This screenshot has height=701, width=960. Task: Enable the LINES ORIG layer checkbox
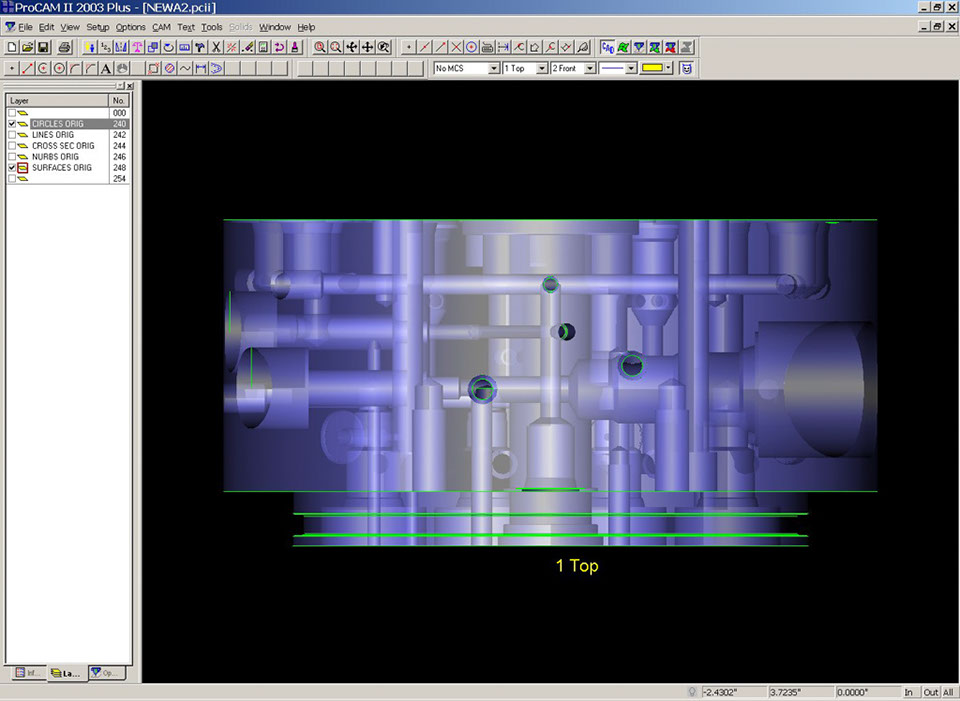12,135
